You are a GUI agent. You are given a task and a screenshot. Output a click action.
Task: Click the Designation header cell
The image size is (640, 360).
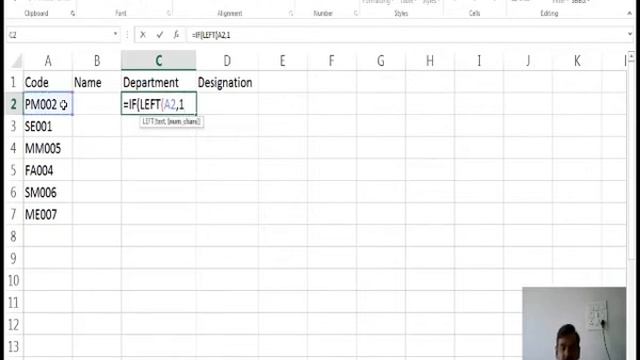pos(227,82)
